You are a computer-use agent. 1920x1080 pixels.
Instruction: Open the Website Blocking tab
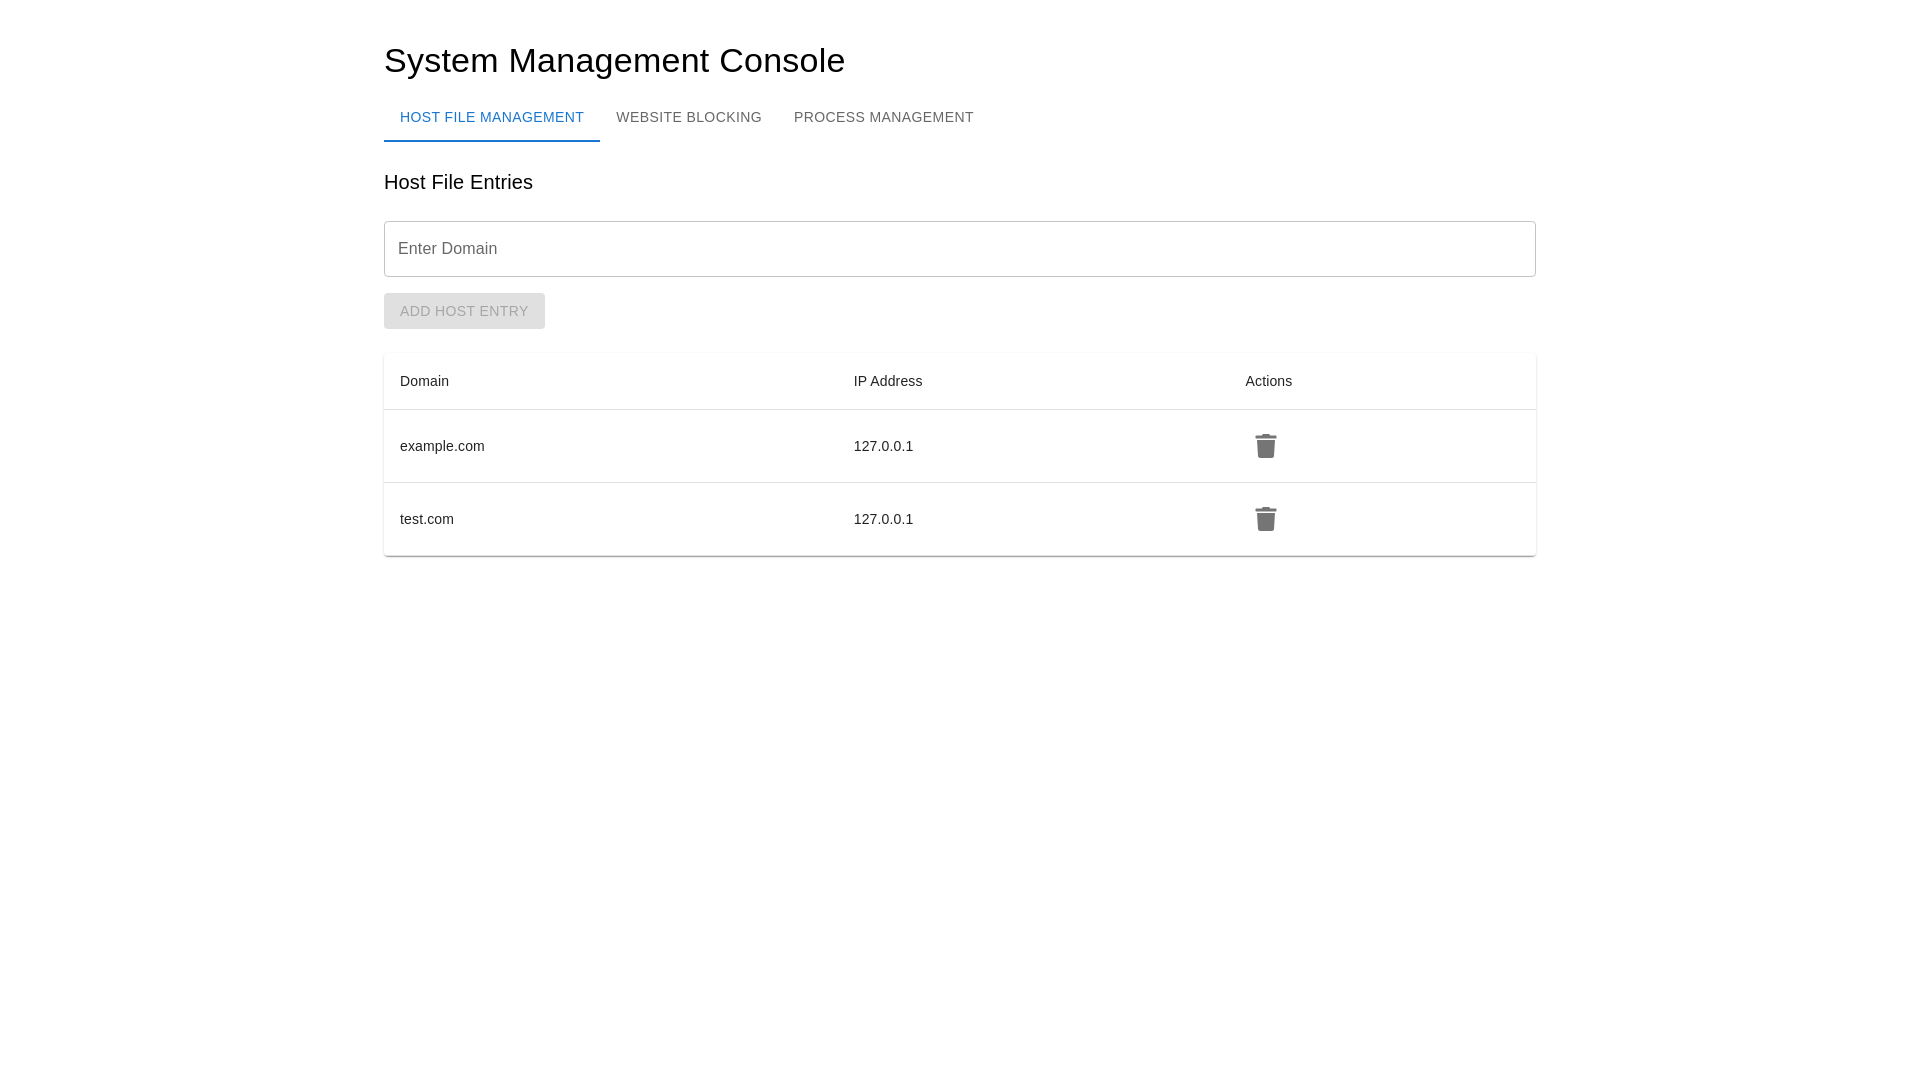(x=689, y=118)
